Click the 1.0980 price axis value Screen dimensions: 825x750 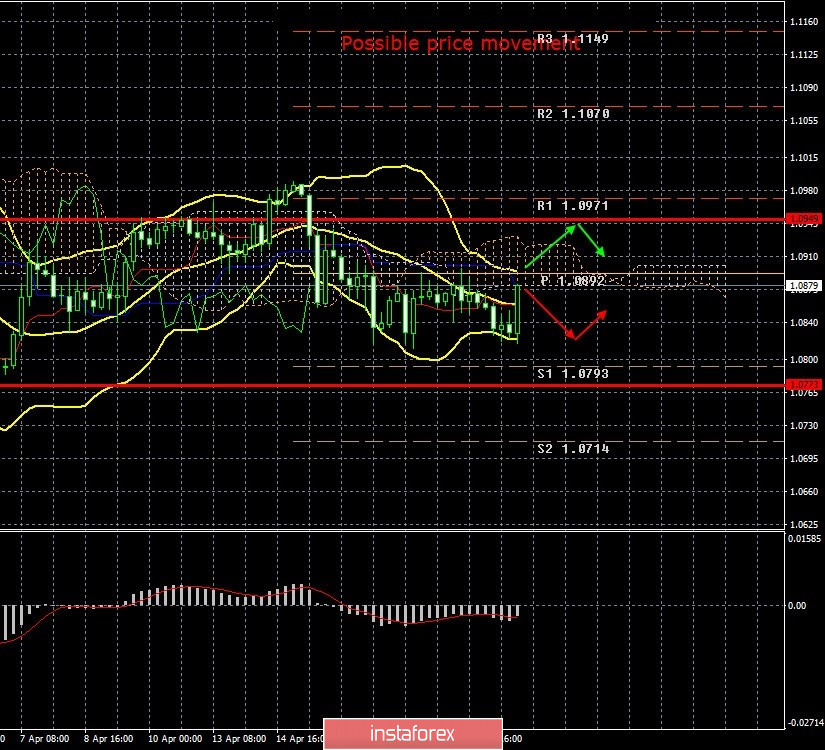(804, 191)
